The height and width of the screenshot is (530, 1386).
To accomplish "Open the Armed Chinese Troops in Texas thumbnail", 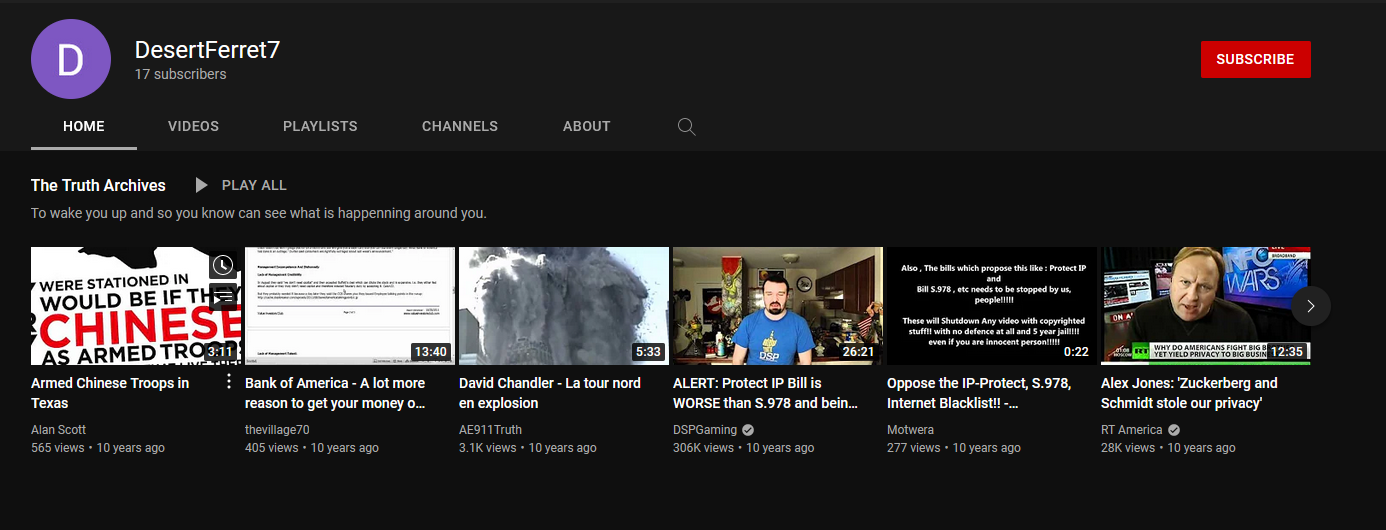I will point(136,306).
